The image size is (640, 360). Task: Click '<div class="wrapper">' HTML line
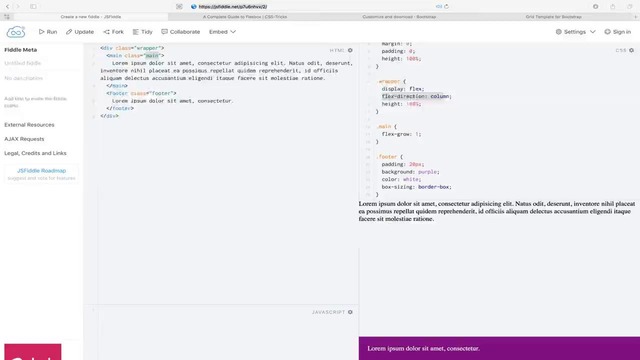pyautogui.click(x=132, y=48)
